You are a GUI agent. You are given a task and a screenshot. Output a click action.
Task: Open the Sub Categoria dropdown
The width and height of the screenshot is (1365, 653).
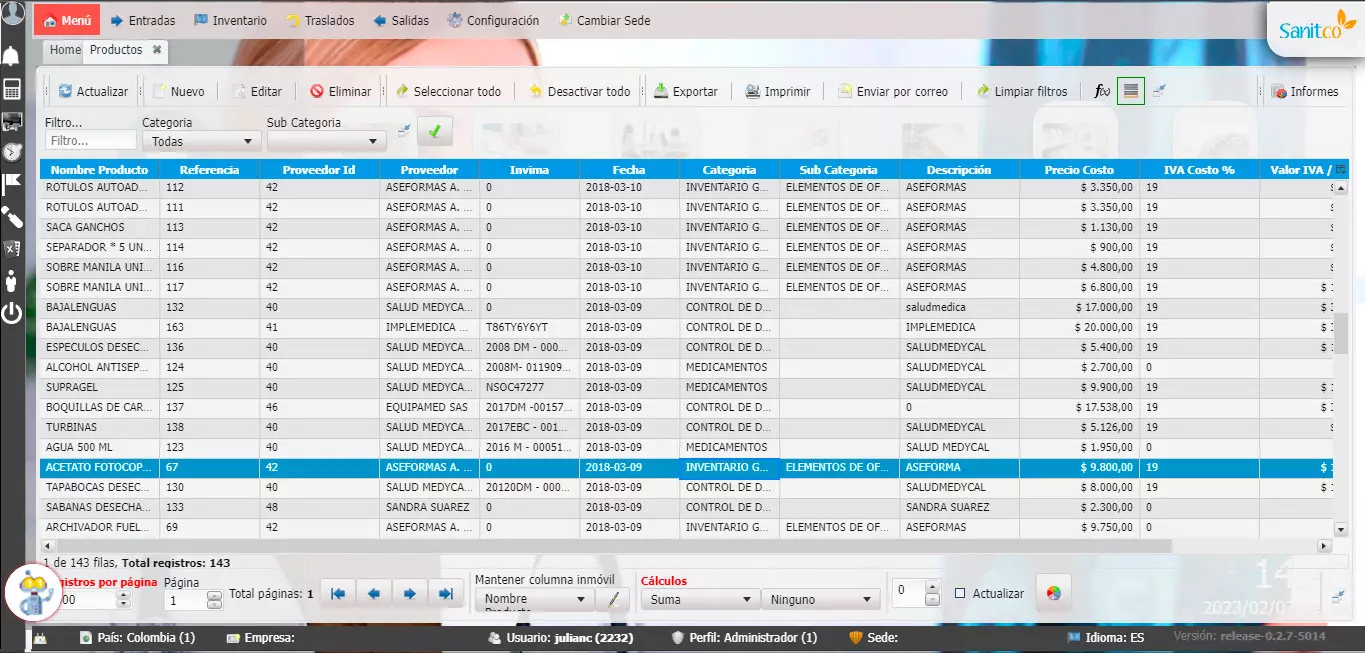point(326,142)
